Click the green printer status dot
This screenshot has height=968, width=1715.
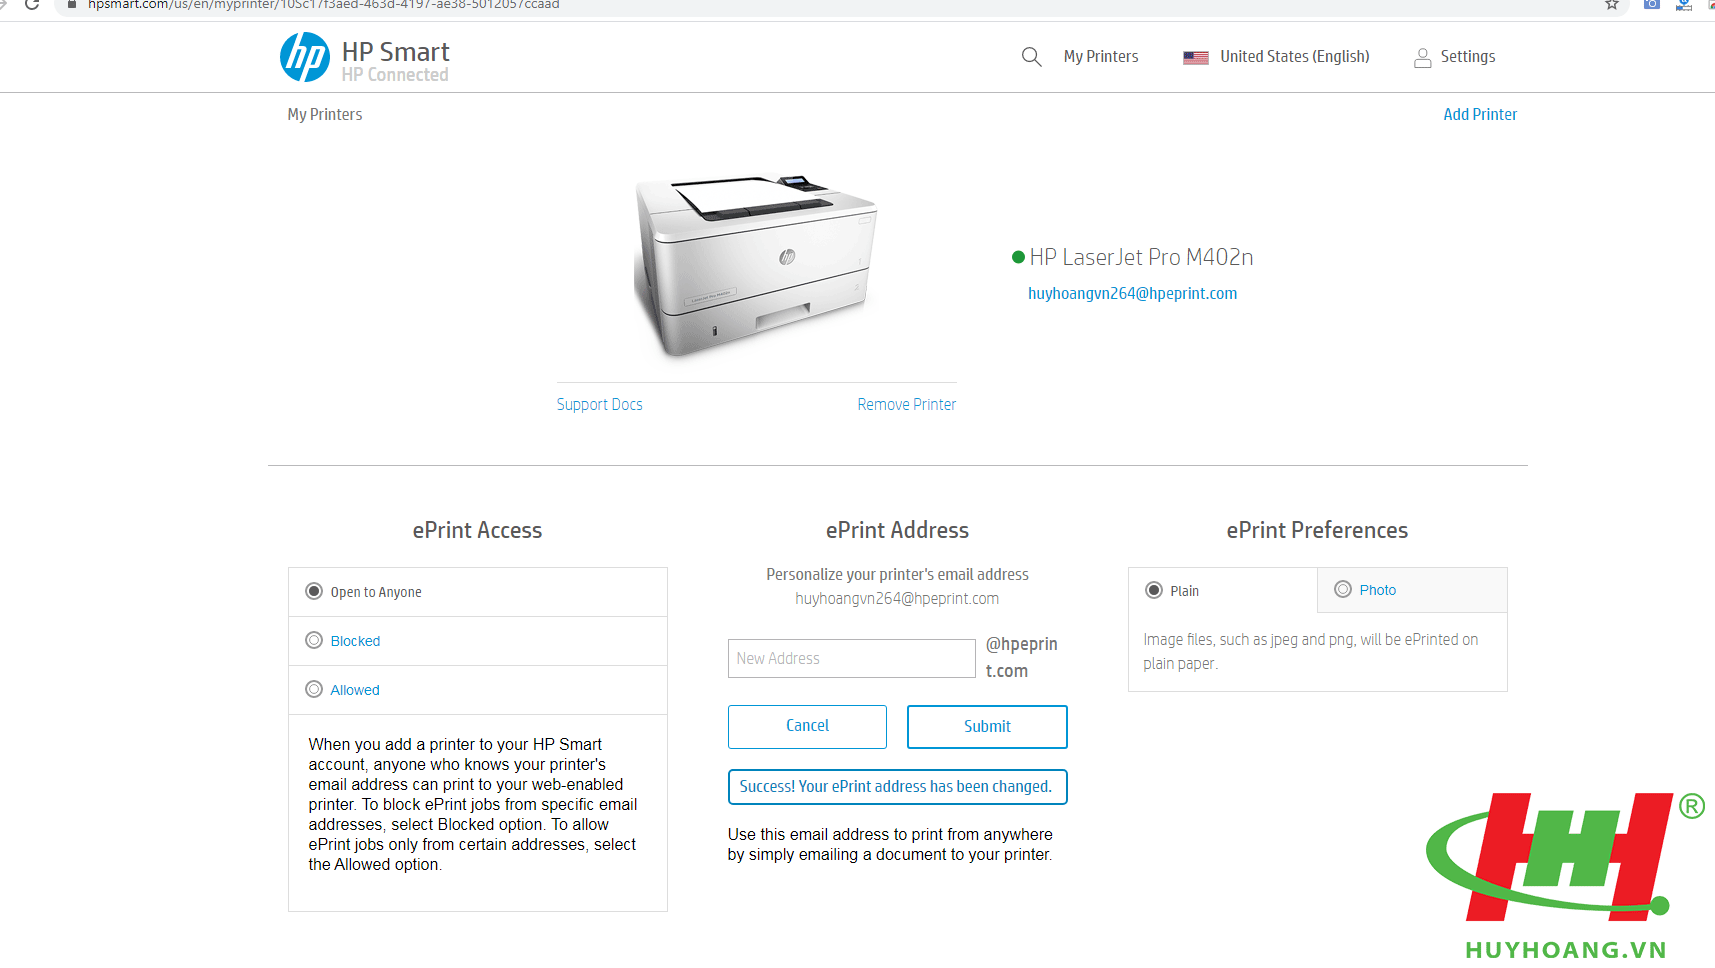coord(1018,257)
